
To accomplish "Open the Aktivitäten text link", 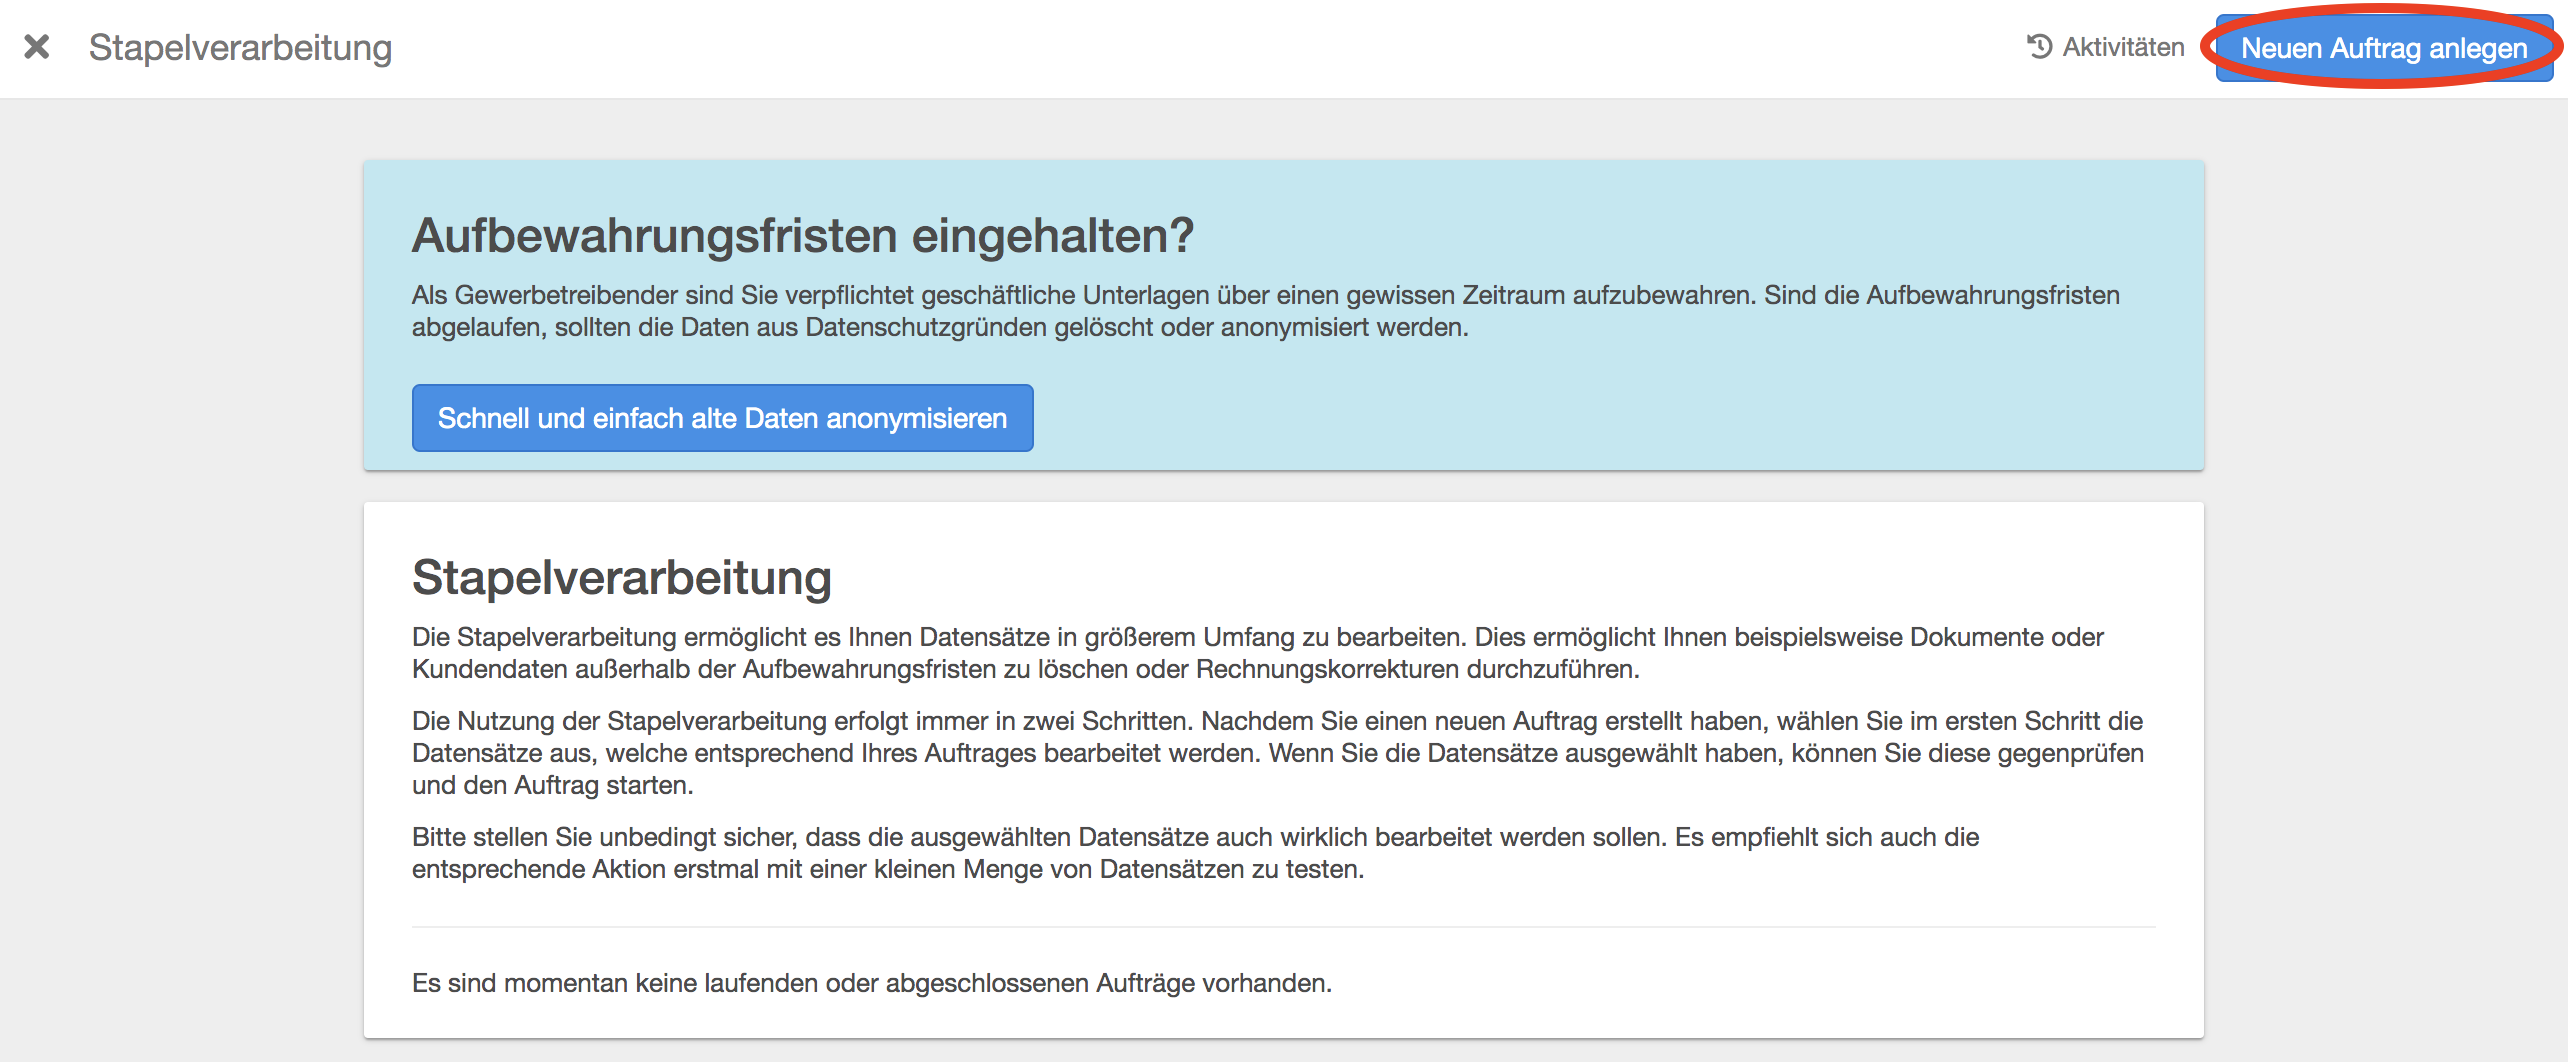I will click(2123, 47).
